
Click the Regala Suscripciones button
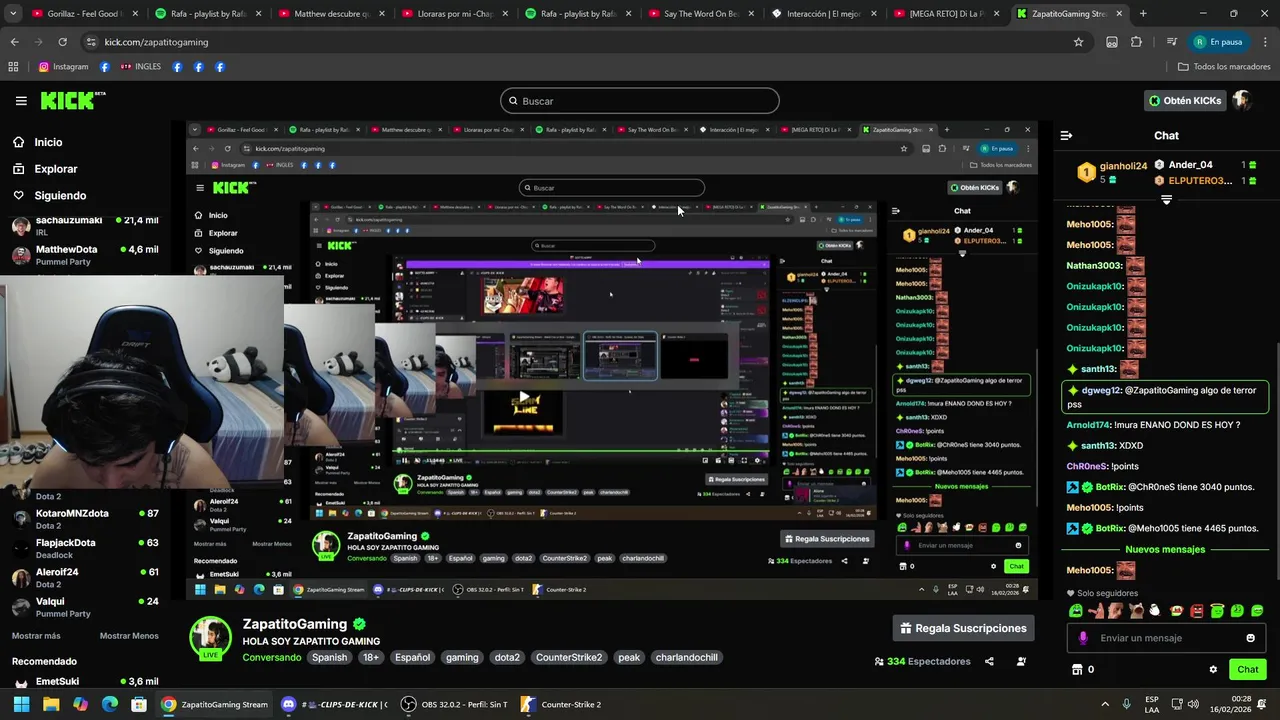click(x=963, y=628)
